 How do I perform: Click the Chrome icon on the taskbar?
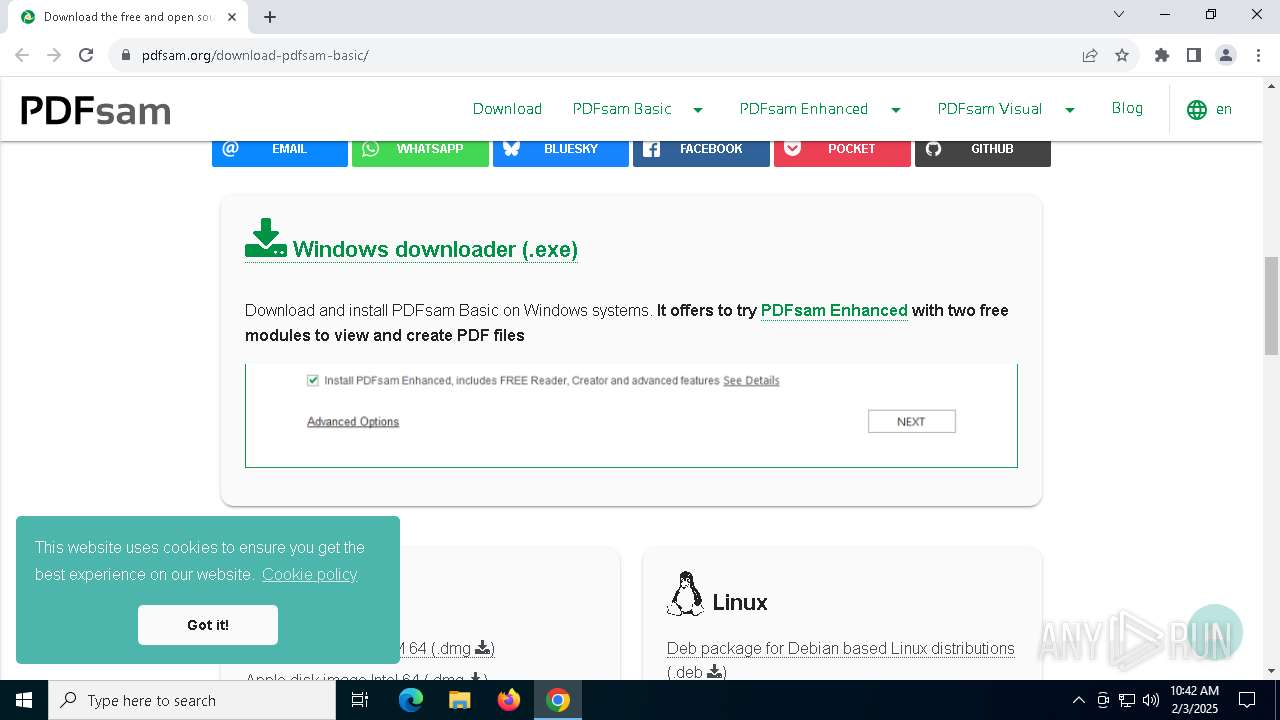pos(558,700)
